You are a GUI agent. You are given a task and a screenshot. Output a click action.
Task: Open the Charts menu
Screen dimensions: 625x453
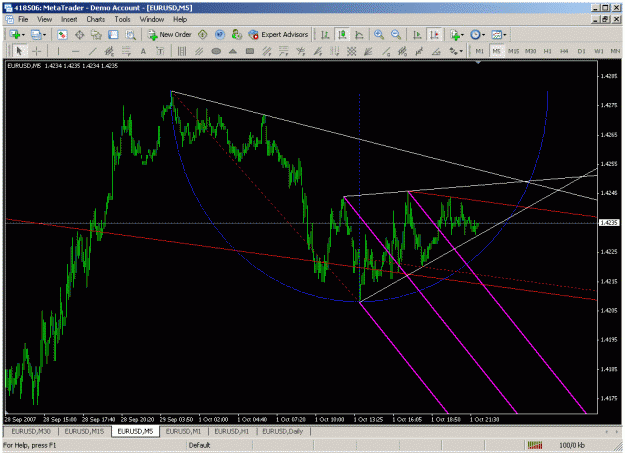tap(96, 19)
